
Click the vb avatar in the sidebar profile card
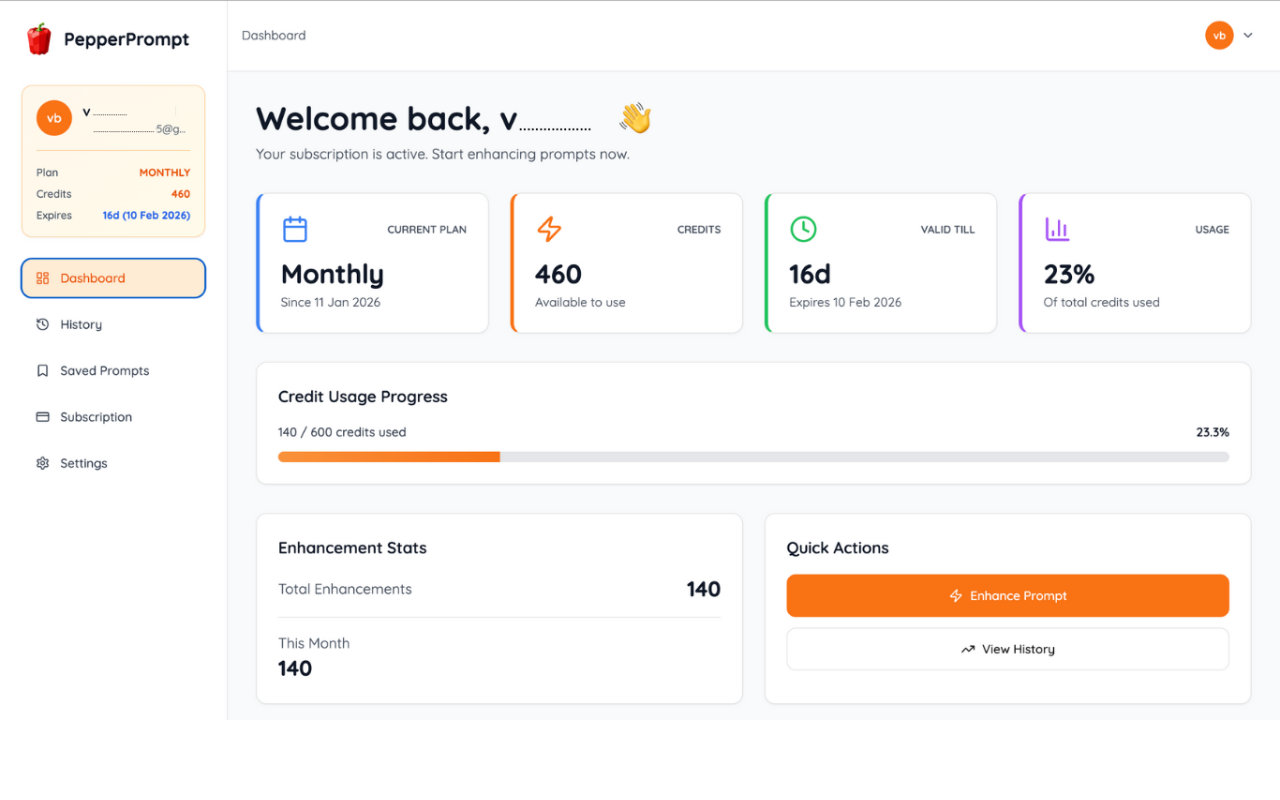[54, 118]
